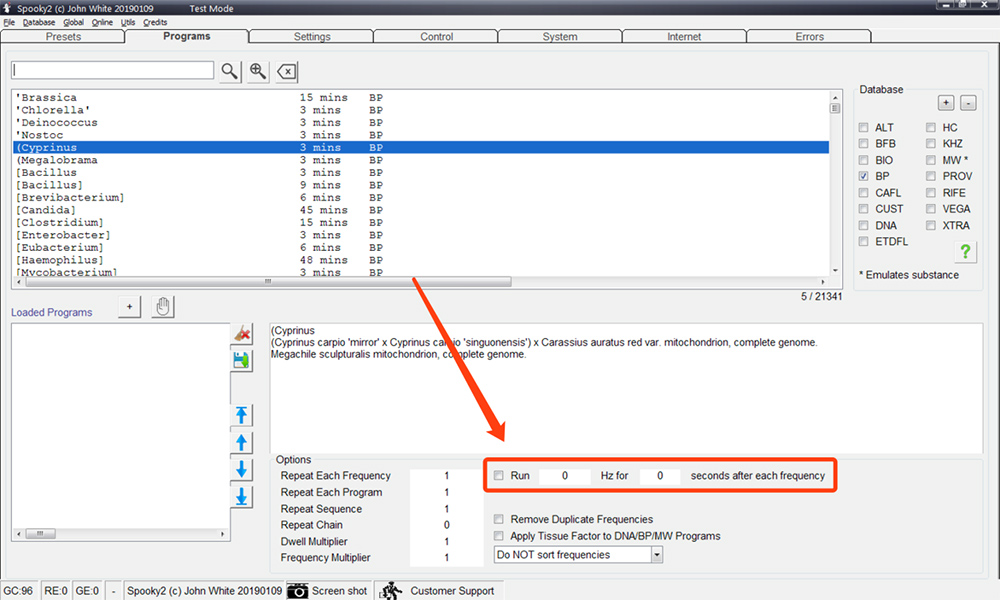The width and height of the screenshot is (1000, 600).
Task: Click the magnifier search icon
Action: pos(230,71)
